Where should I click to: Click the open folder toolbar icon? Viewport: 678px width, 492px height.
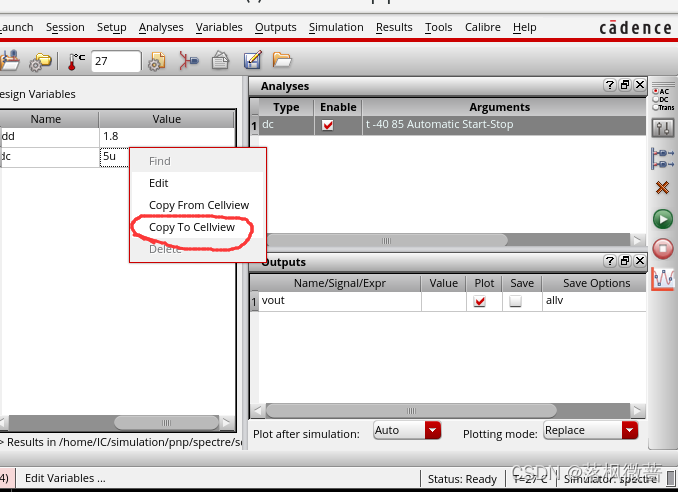[x=282, y=61]
